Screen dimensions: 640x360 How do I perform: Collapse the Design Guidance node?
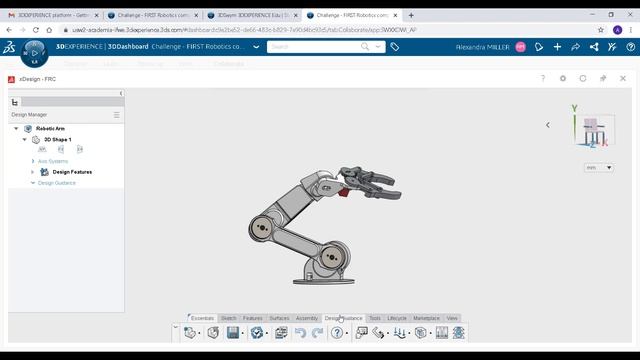click(33, 183)
